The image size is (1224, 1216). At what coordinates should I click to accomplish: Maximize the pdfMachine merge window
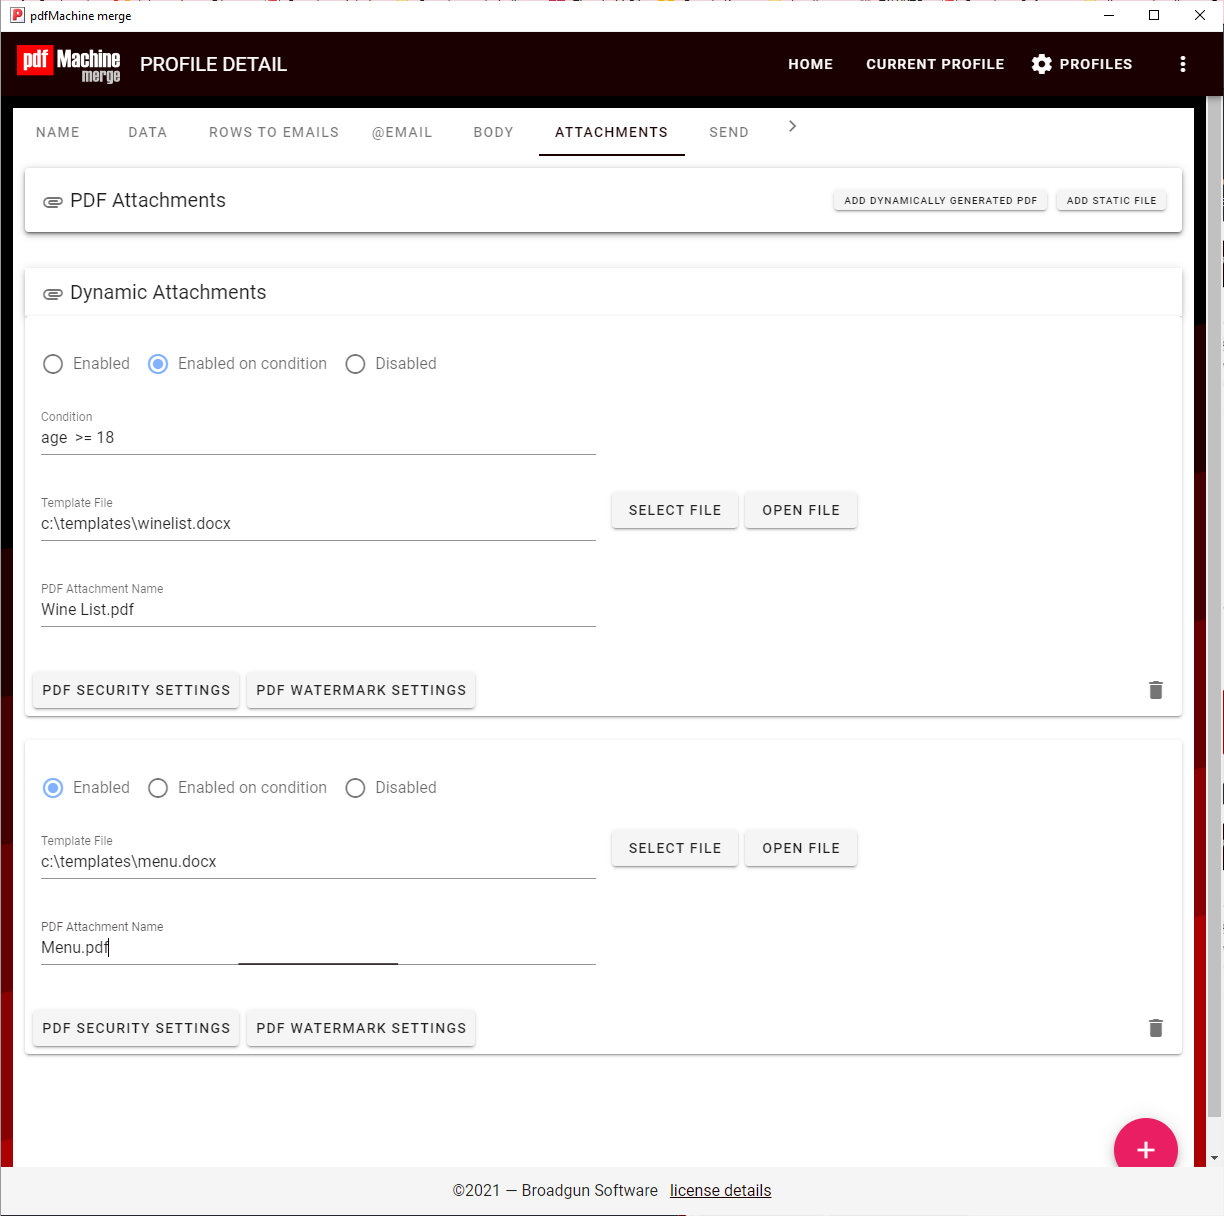[x=1154, y=15]
